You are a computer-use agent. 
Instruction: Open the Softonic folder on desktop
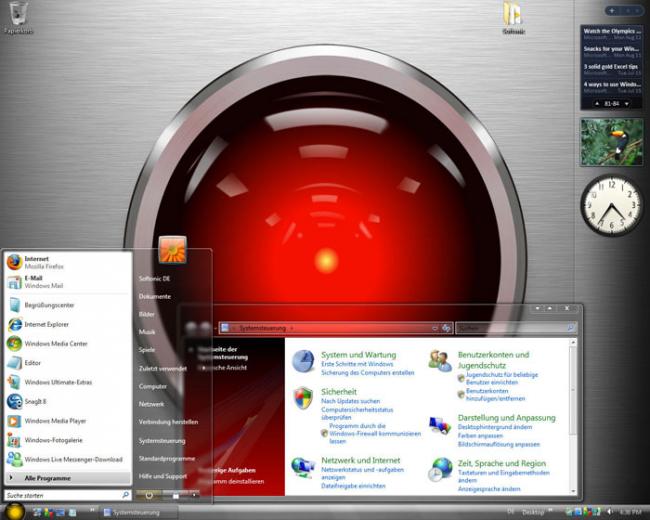514,17
